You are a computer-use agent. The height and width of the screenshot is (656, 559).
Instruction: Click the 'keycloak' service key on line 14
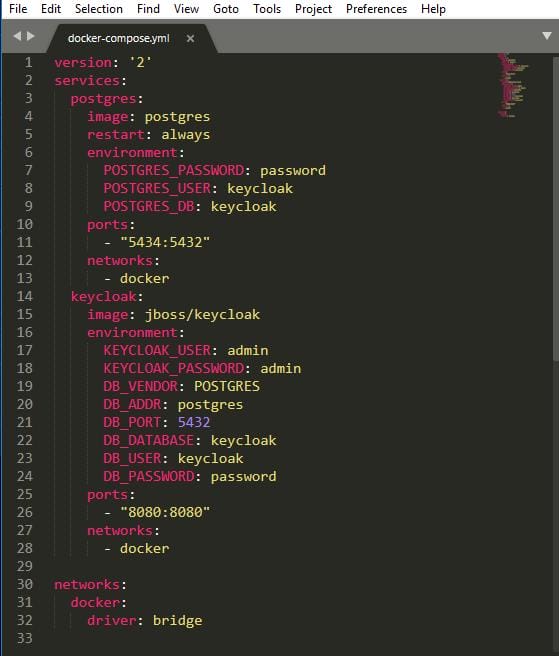[104, 296]
